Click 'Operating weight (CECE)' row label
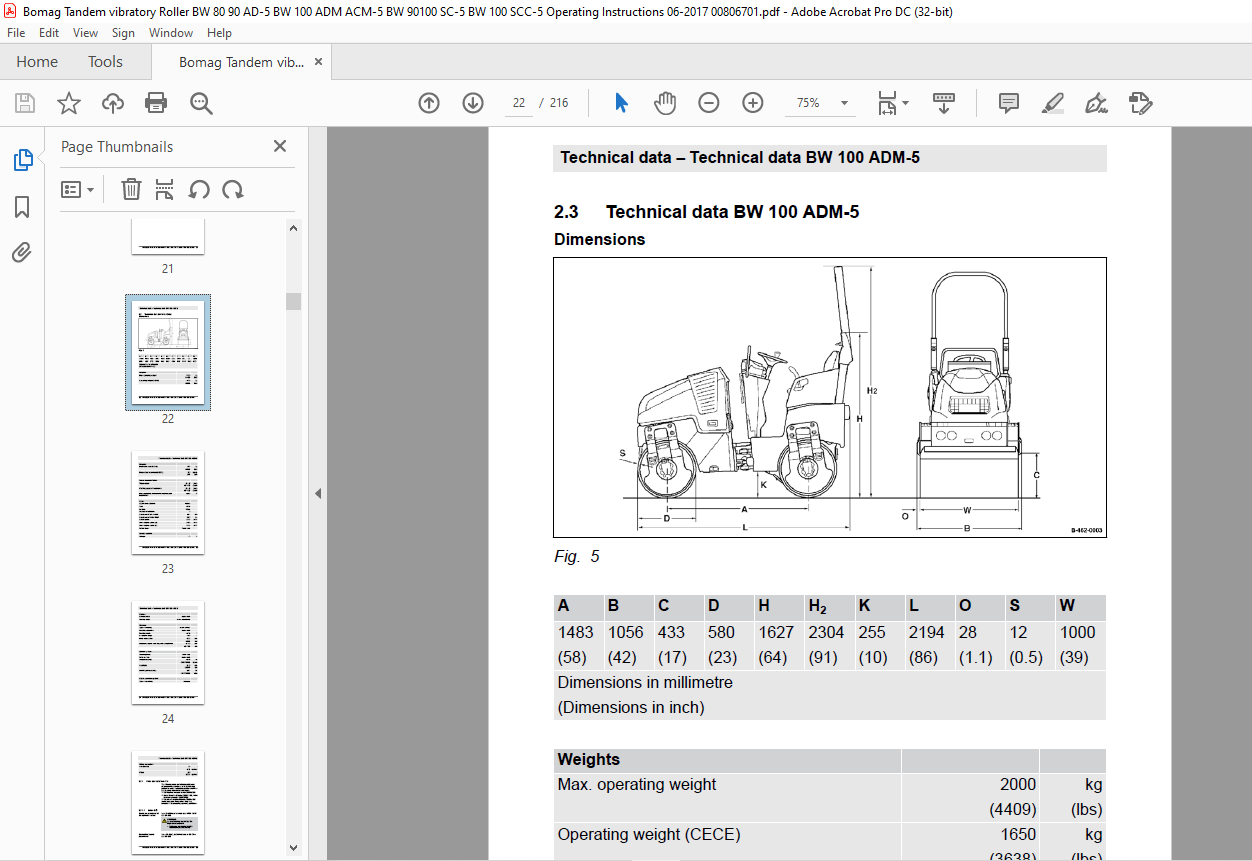Viewport: 1252px width, 861px height. [649, 834]
